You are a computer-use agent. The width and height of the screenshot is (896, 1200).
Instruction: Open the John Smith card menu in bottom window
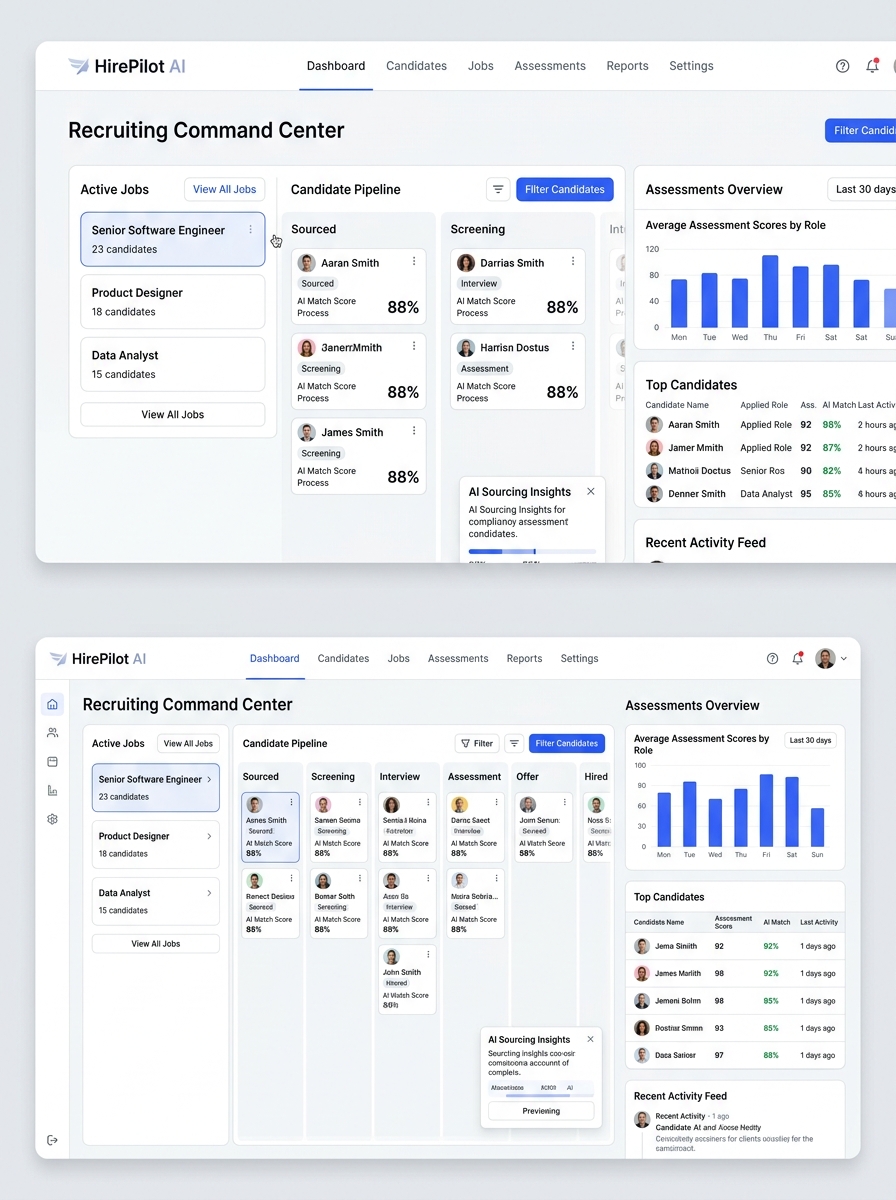click(428, 954)
